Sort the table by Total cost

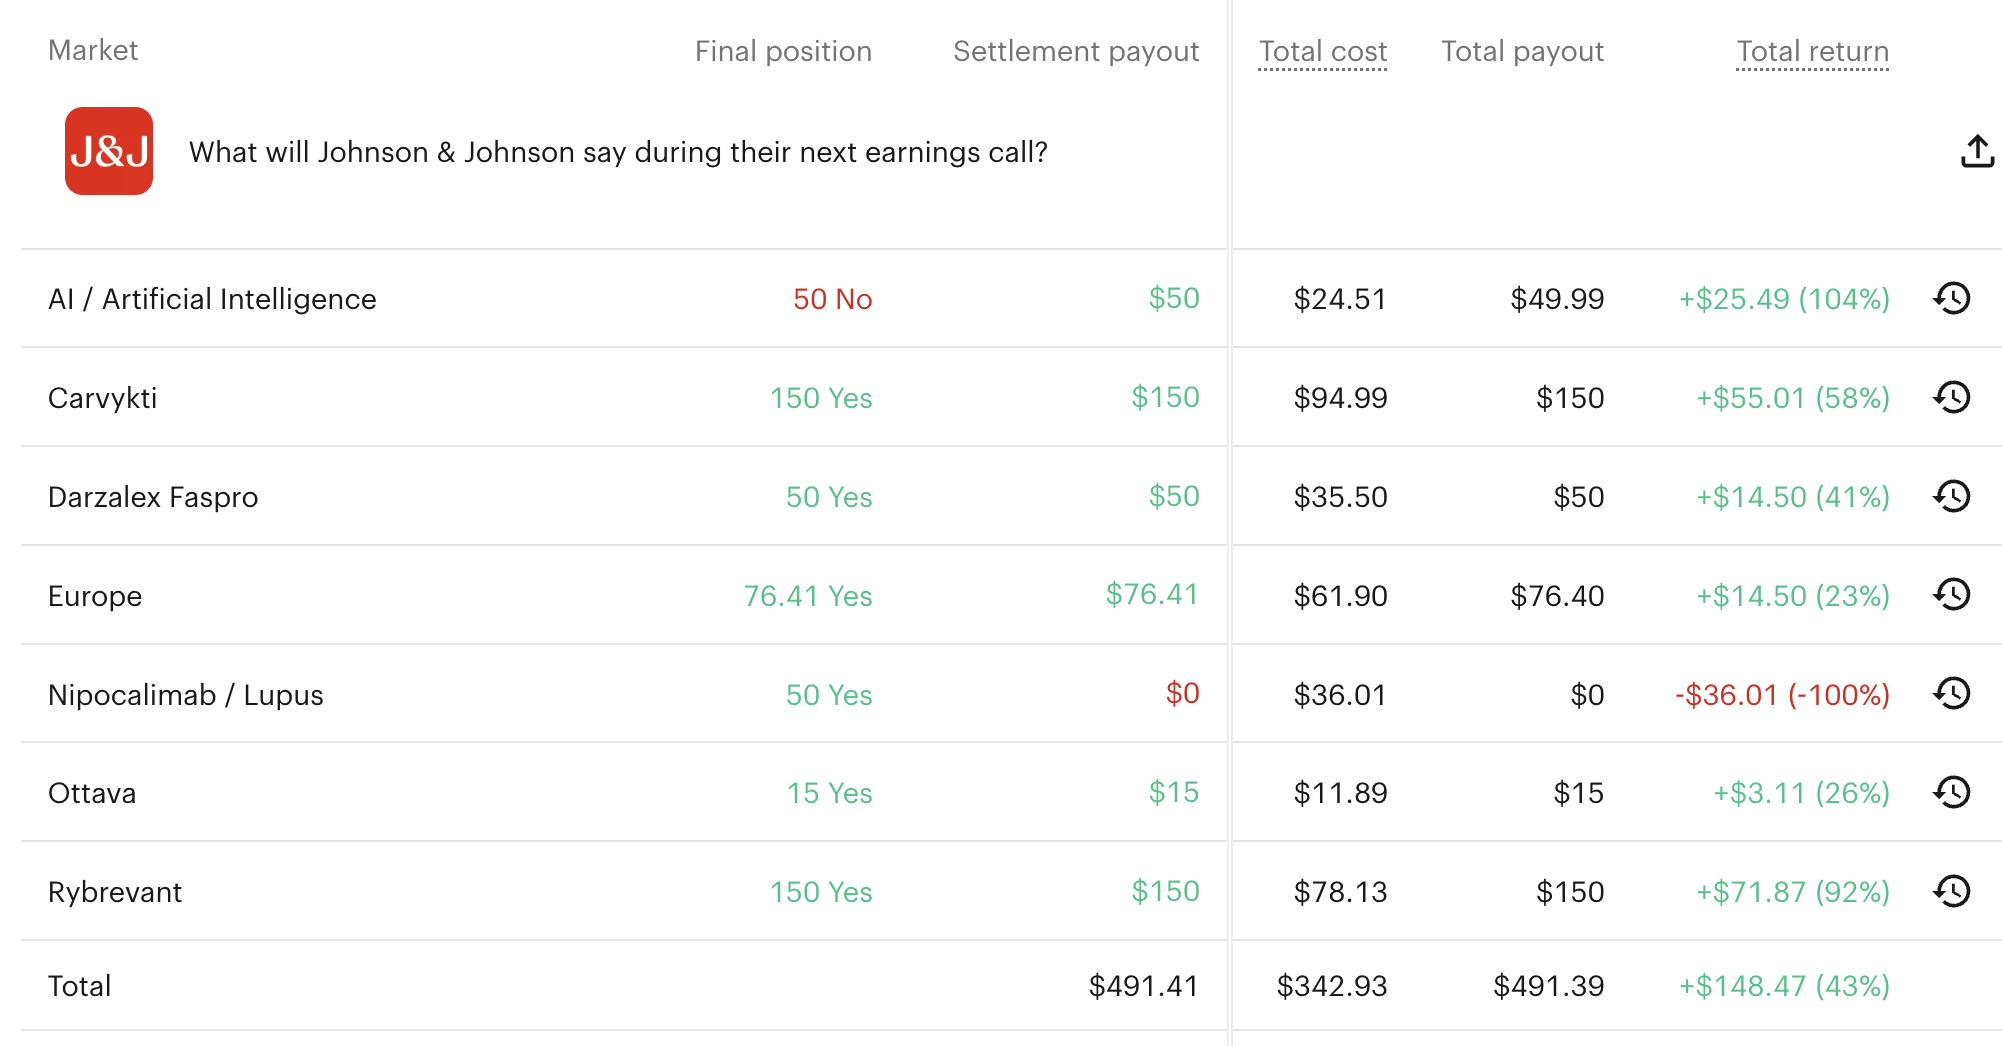point(1322,51)
